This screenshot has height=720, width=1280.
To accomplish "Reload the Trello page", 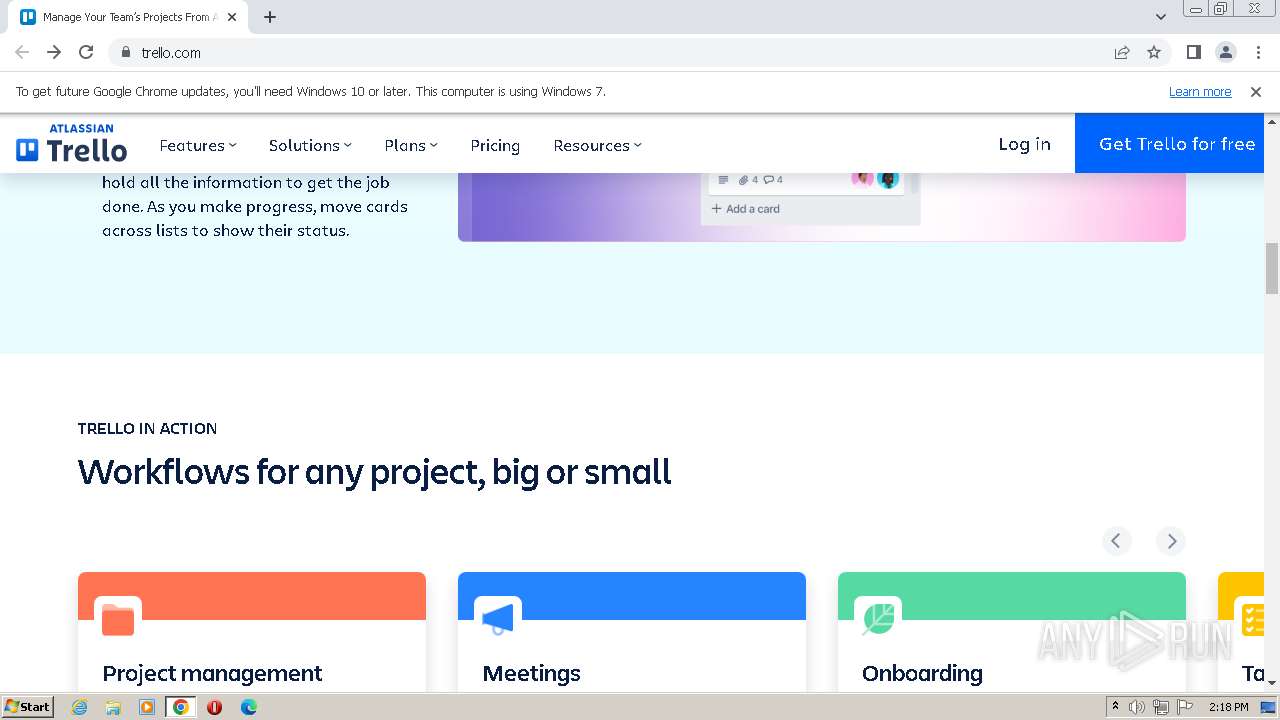I will 86,52.
